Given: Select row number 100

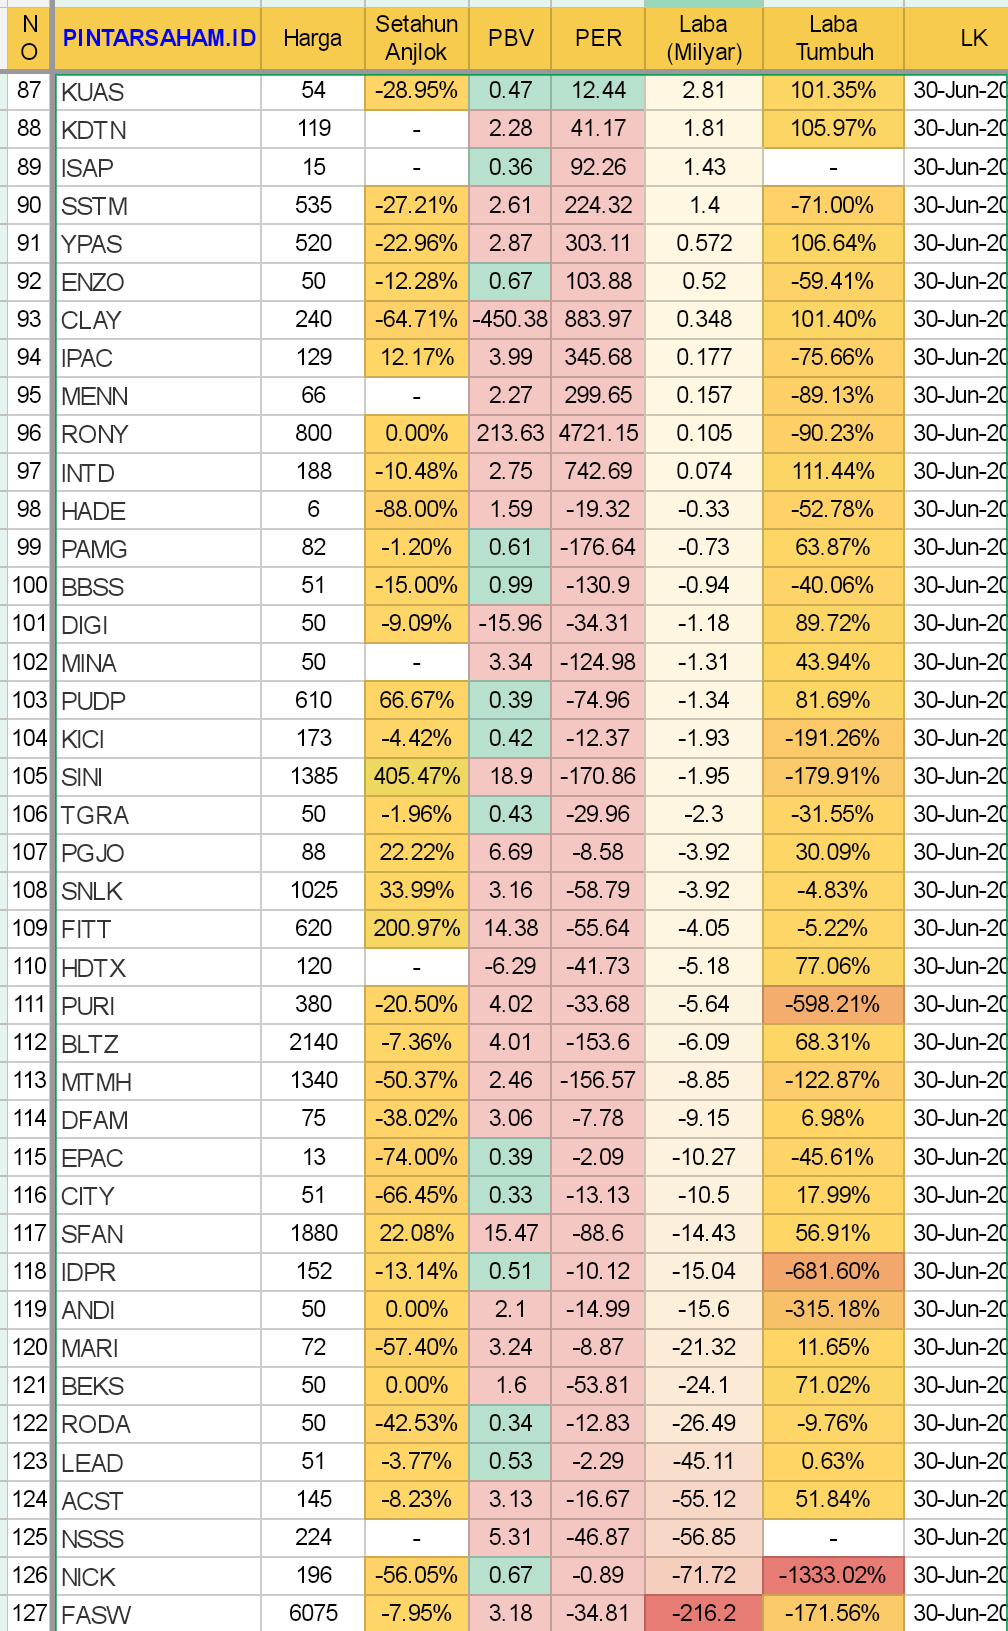Looking at the screenshot, I should click(x=29, y=586).
